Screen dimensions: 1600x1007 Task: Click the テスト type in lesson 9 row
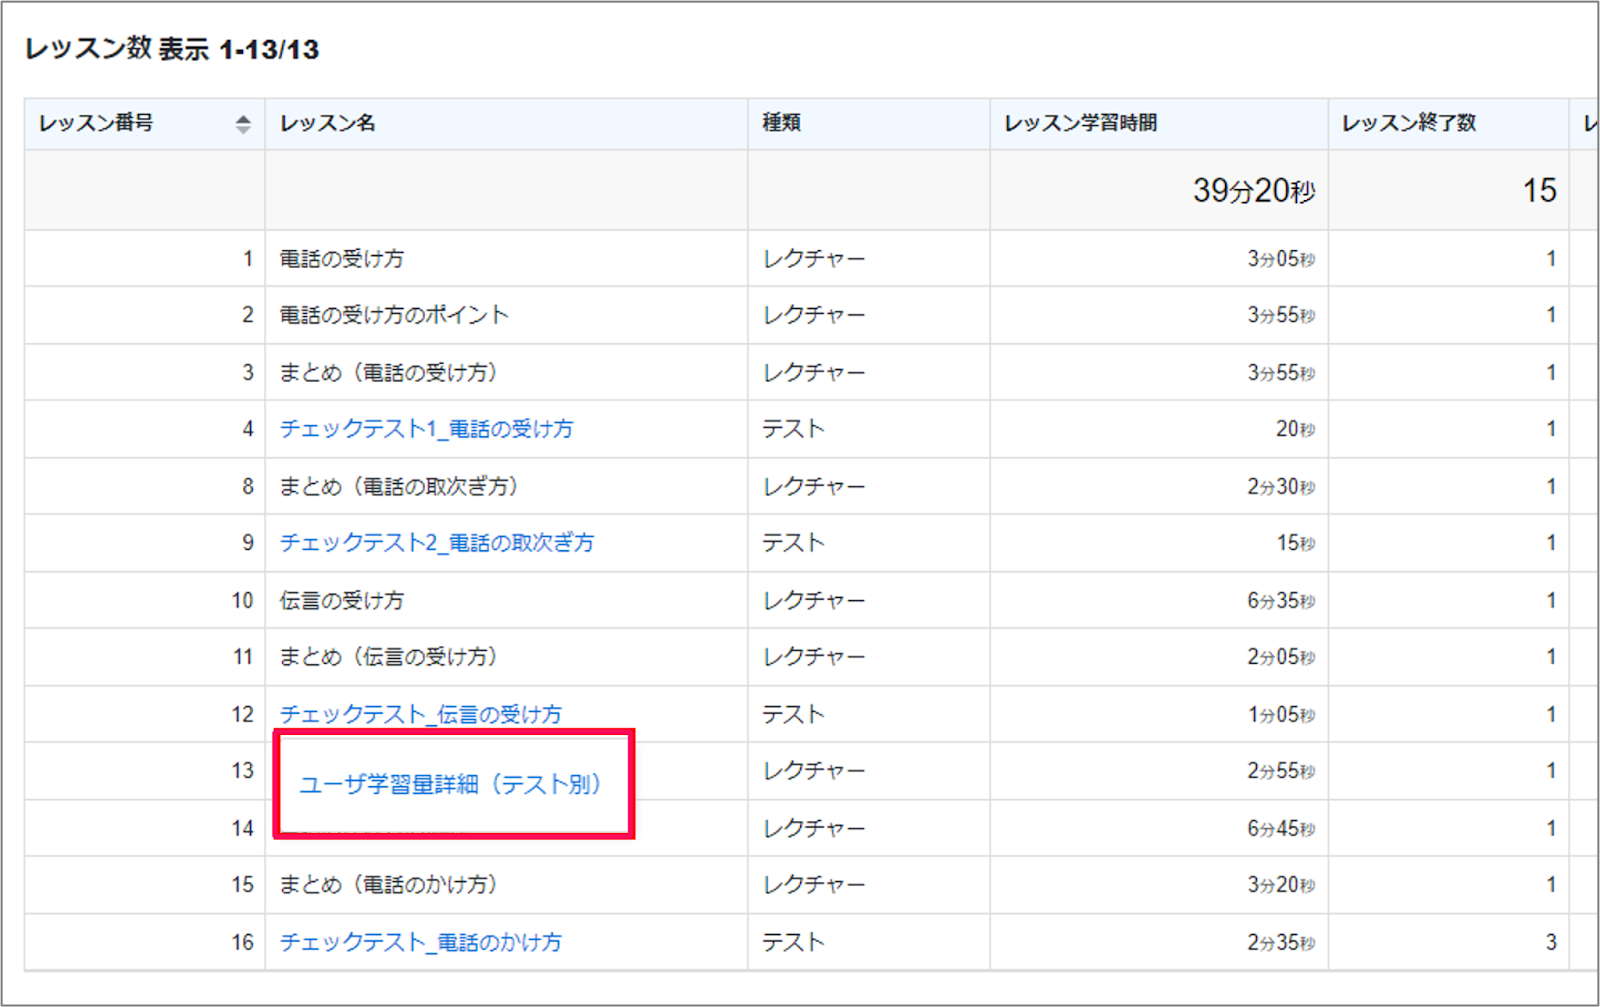point(794,543)
